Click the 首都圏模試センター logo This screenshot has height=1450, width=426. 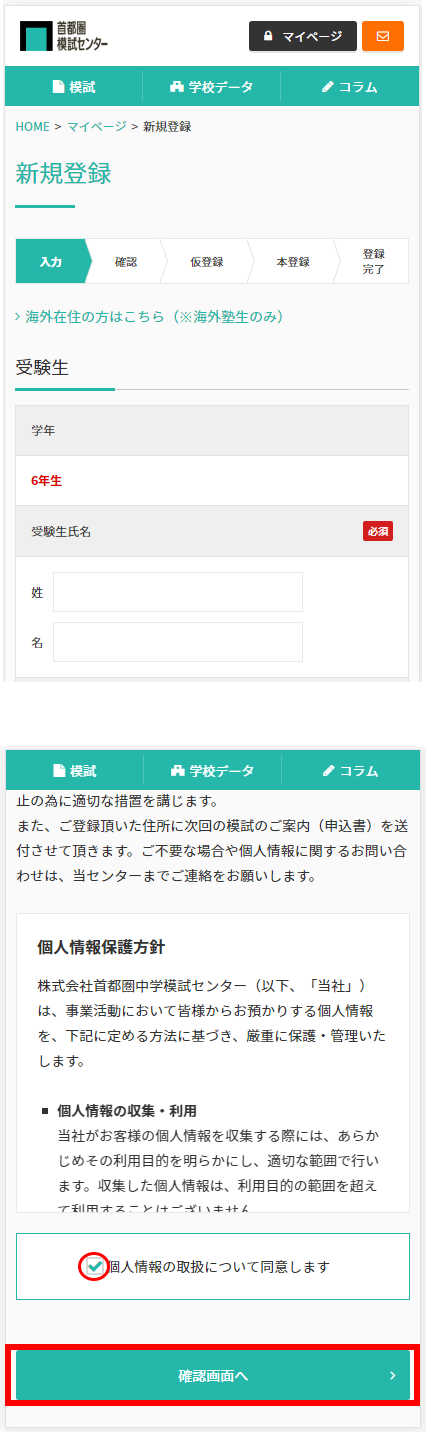coord(64,36)
